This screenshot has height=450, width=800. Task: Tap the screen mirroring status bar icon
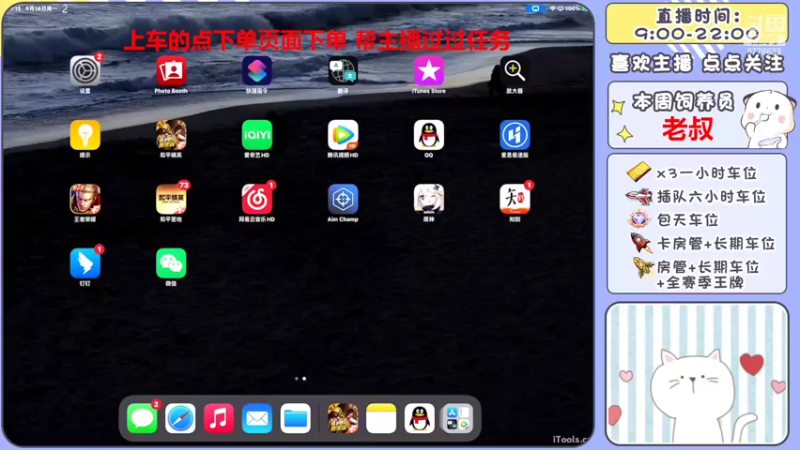[x=535, y=9]
